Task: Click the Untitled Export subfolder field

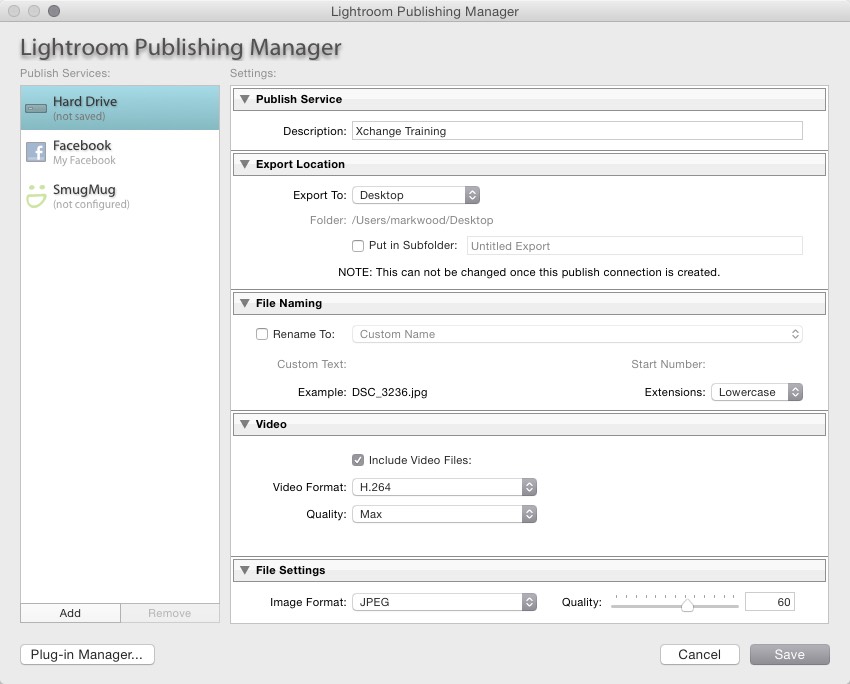Action: click(x=635, y=246)
